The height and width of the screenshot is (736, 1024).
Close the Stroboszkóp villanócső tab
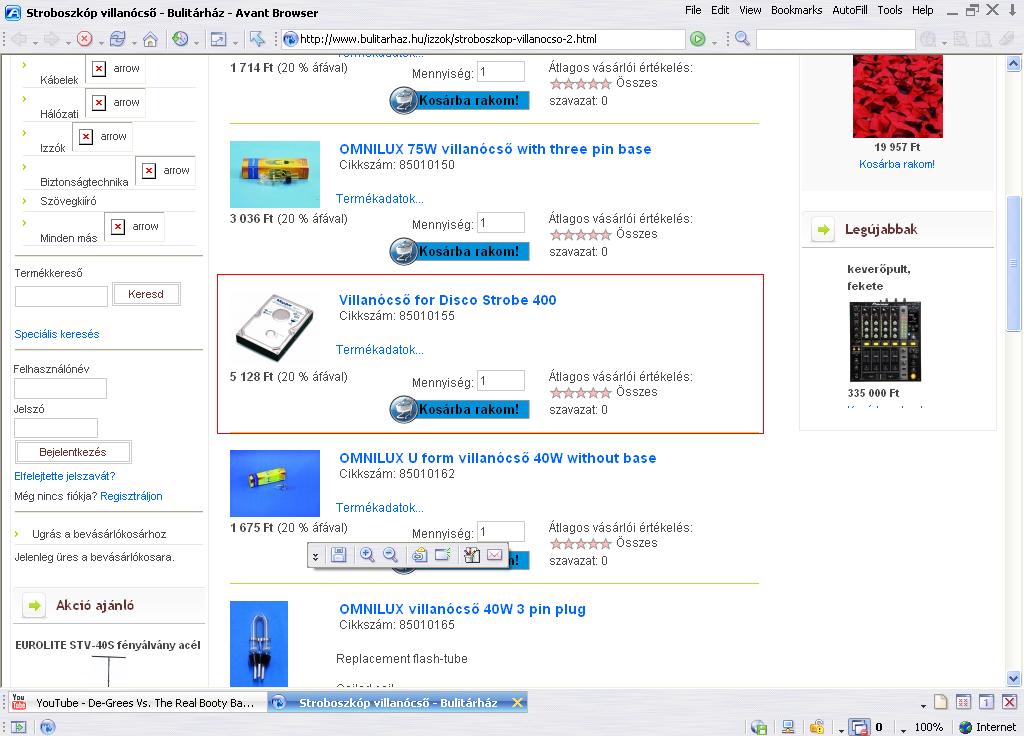[x=517, y=703]
